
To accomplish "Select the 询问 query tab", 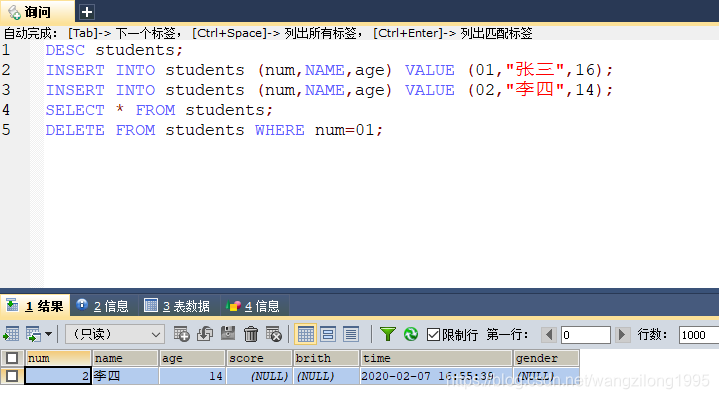I will (37, 12).
